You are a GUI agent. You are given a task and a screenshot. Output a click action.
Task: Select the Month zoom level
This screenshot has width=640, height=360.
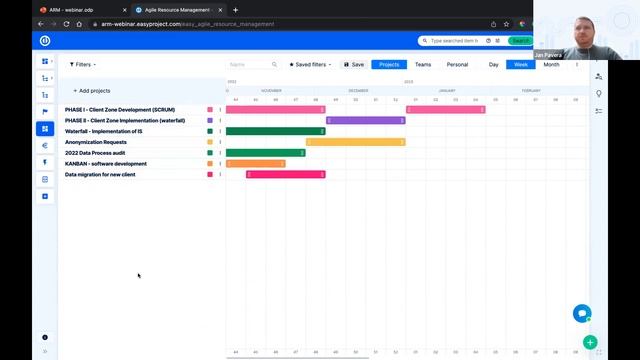pyautogui.click(x=551, y=64)
